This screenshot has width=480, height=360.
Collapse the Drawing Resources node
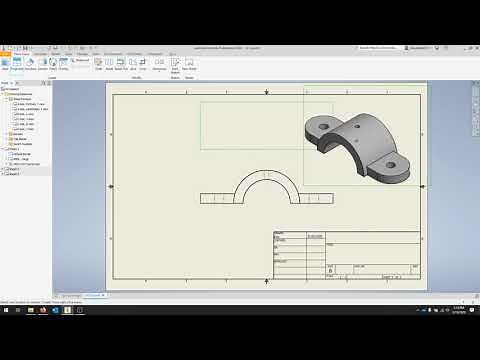tap(2, 94)
